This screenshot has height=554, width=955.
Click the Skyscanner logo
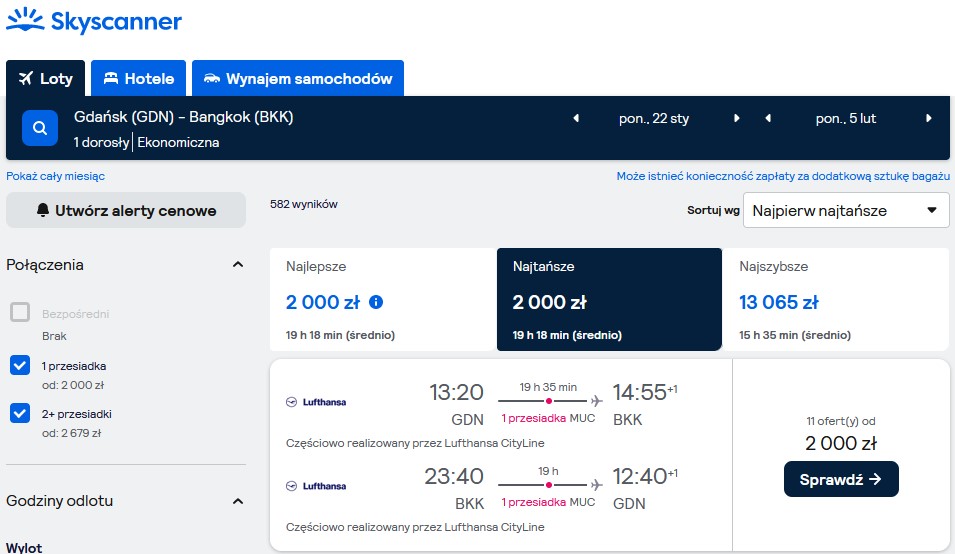[x=94, y=20]
